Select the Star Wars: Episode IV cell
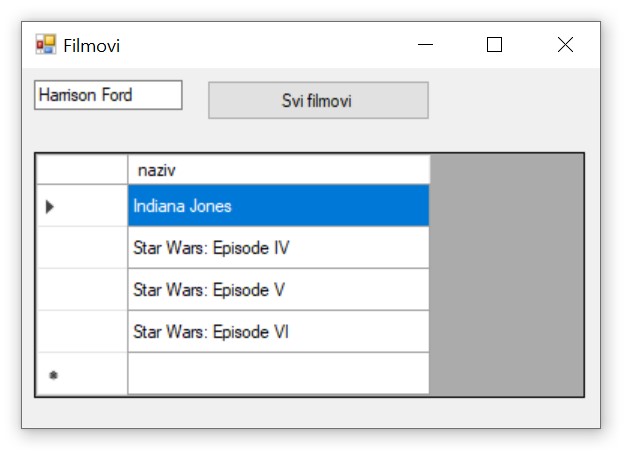Viewport: 624px width, 458px height. [278, 248]
